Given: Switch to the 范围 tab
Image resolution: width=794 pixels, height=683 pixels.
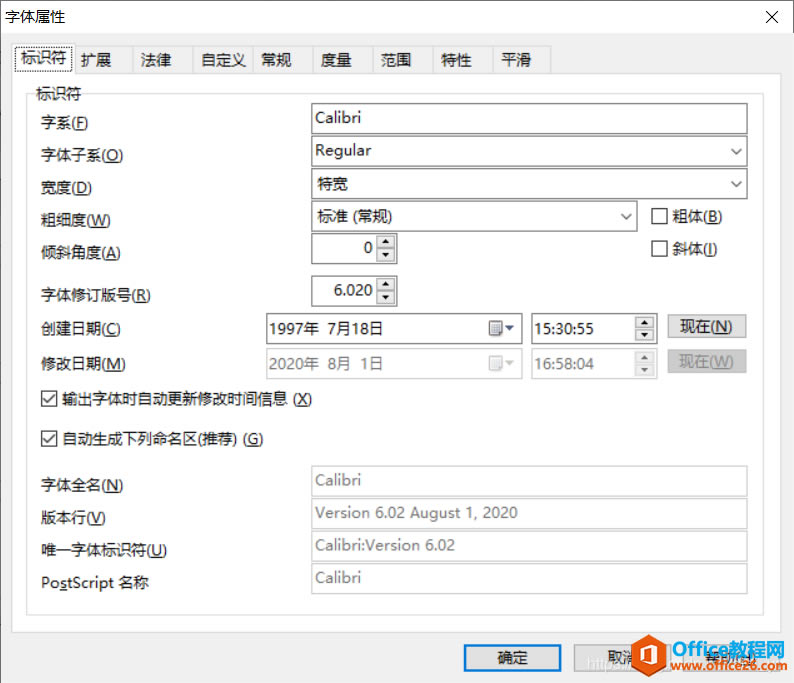Looking at the screenshot, I should click(403, 60).
